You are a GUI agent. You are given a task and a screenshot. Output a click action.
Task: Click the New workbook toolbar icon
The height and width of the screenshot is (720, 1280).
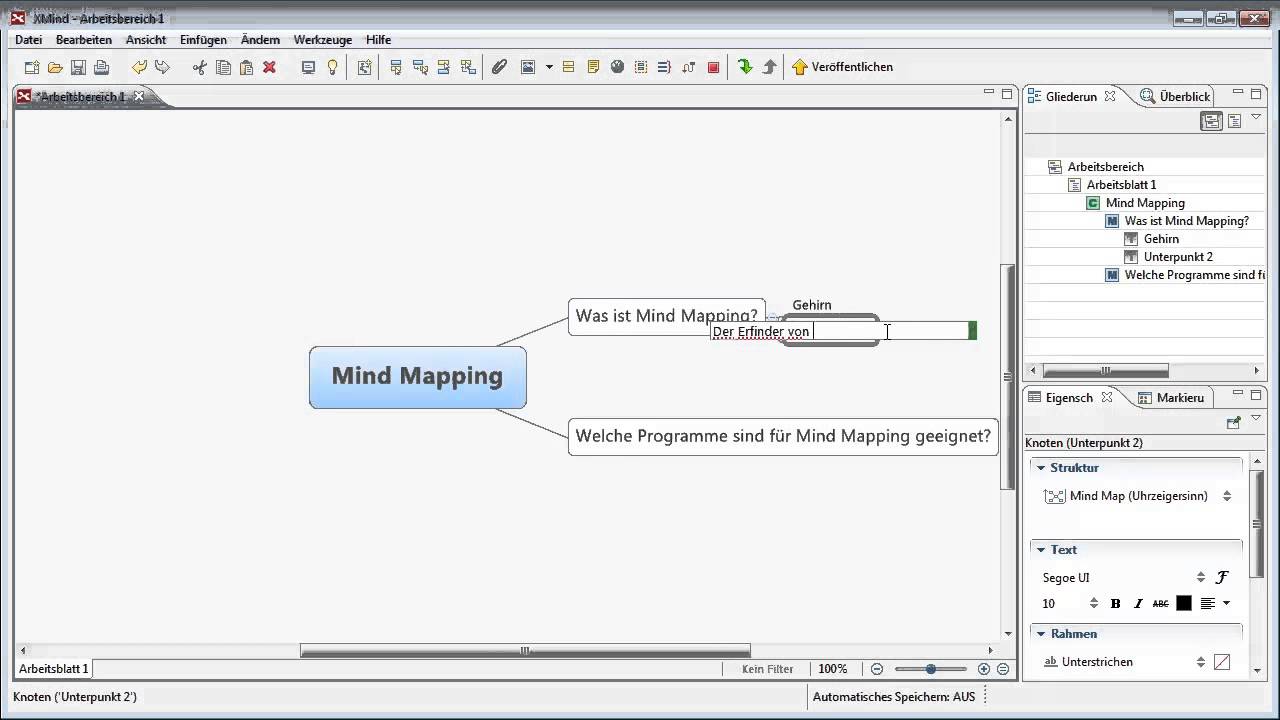[32, 67]
